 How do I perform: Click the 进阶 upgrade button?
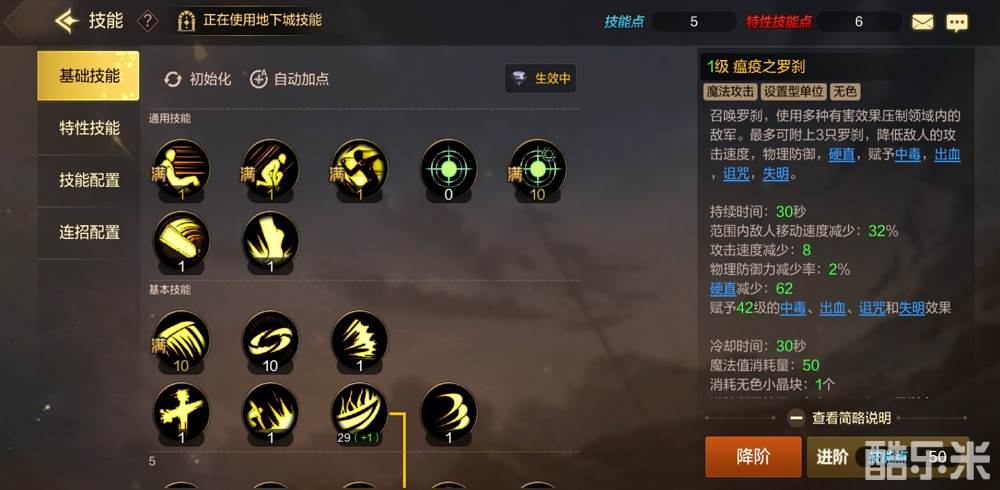tap(832, 457)
